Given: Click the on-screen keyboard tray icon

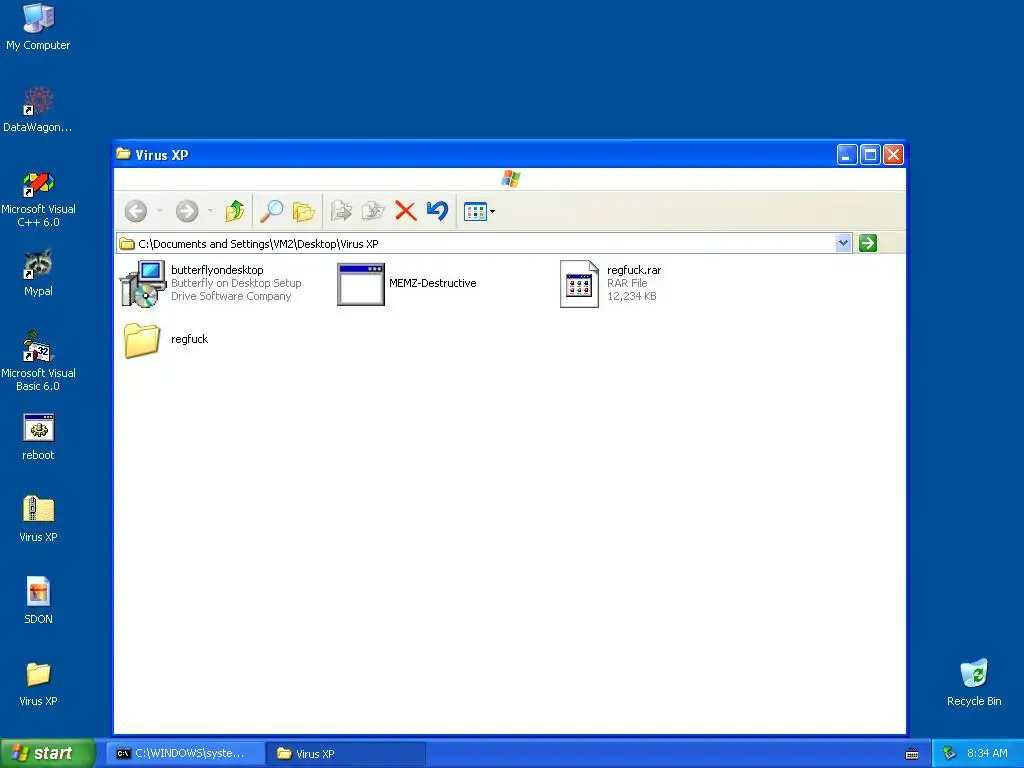Looking at the screenshot, I should pos(912,754).
